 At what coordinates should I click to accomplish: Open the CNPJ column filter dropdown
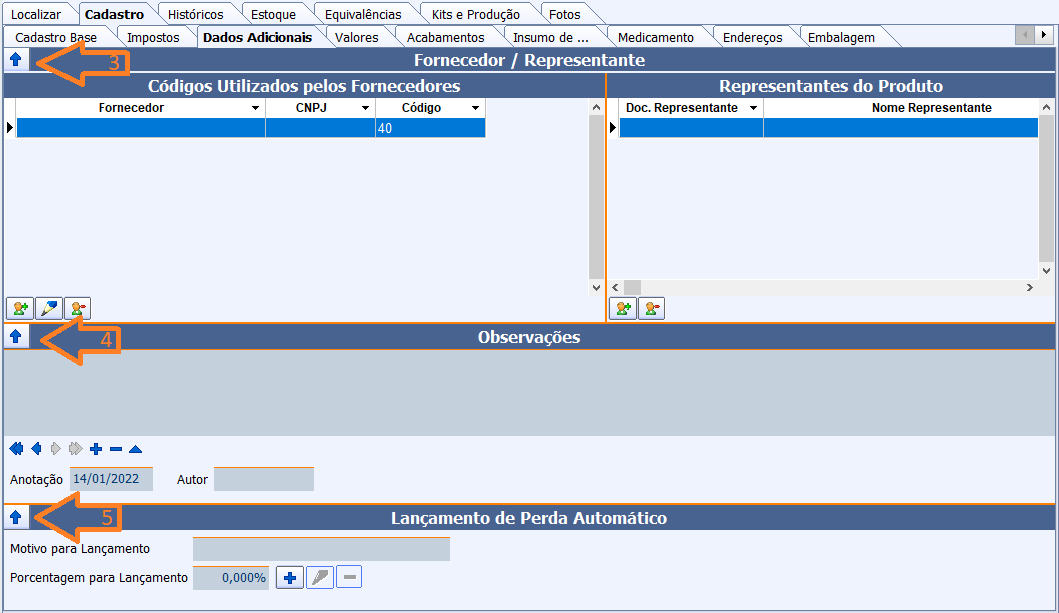pos(366,108)
